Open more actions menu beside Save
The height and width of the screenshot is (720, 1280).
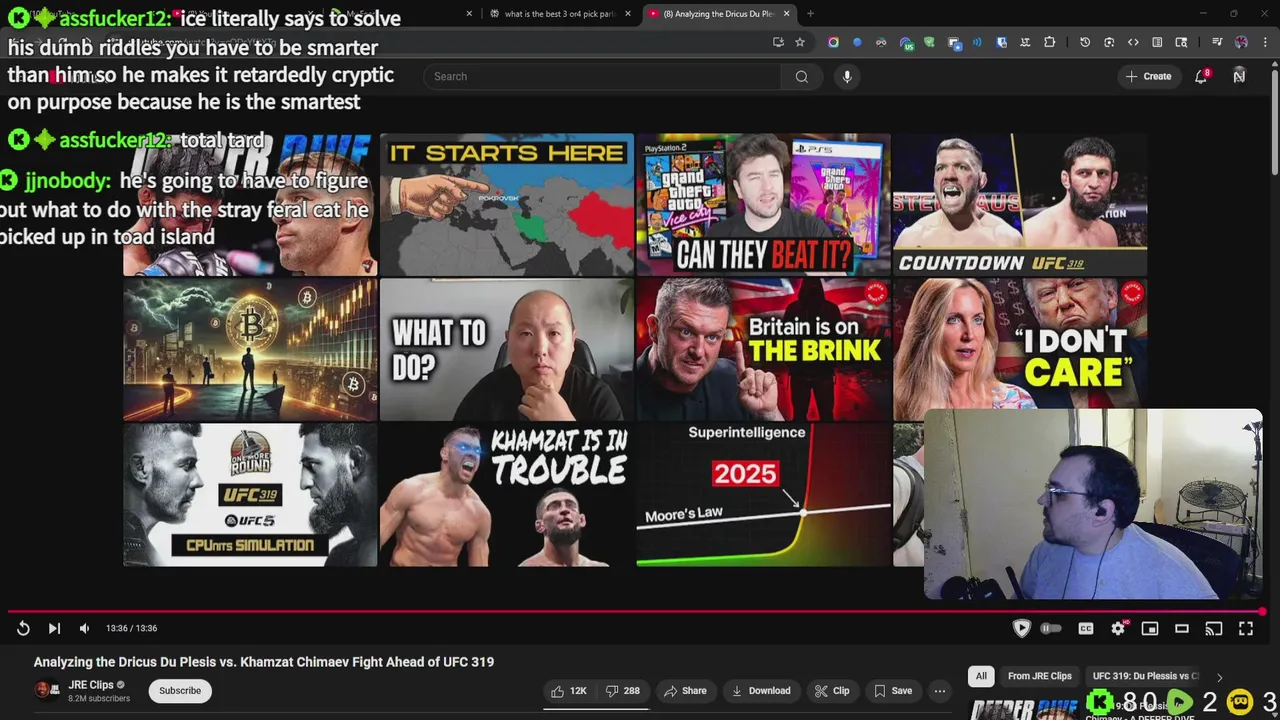click(x=940, y=691)
